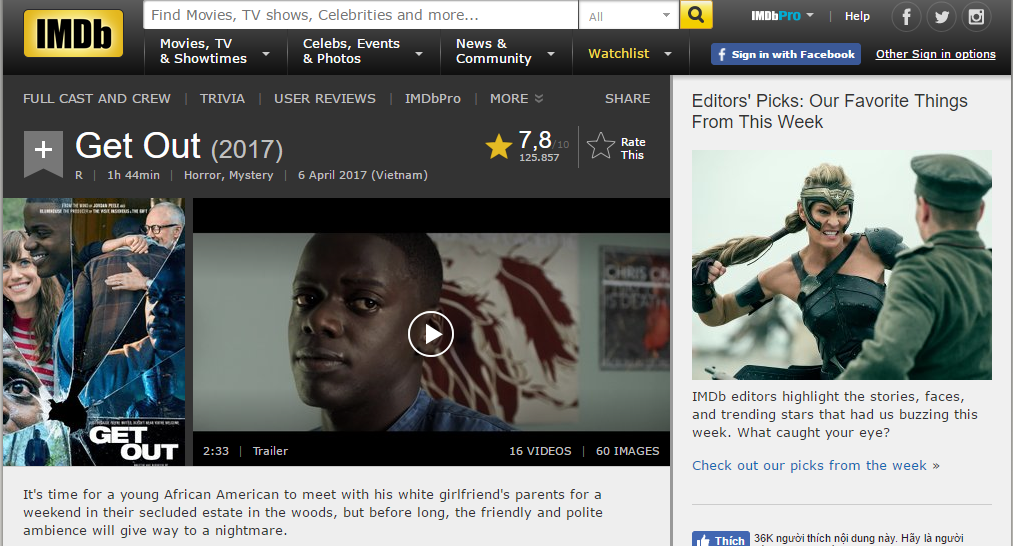Viewport: 1013px width, 546px height.
Task: Click Editors' Picks headline
Action: (x=830, y=111)
